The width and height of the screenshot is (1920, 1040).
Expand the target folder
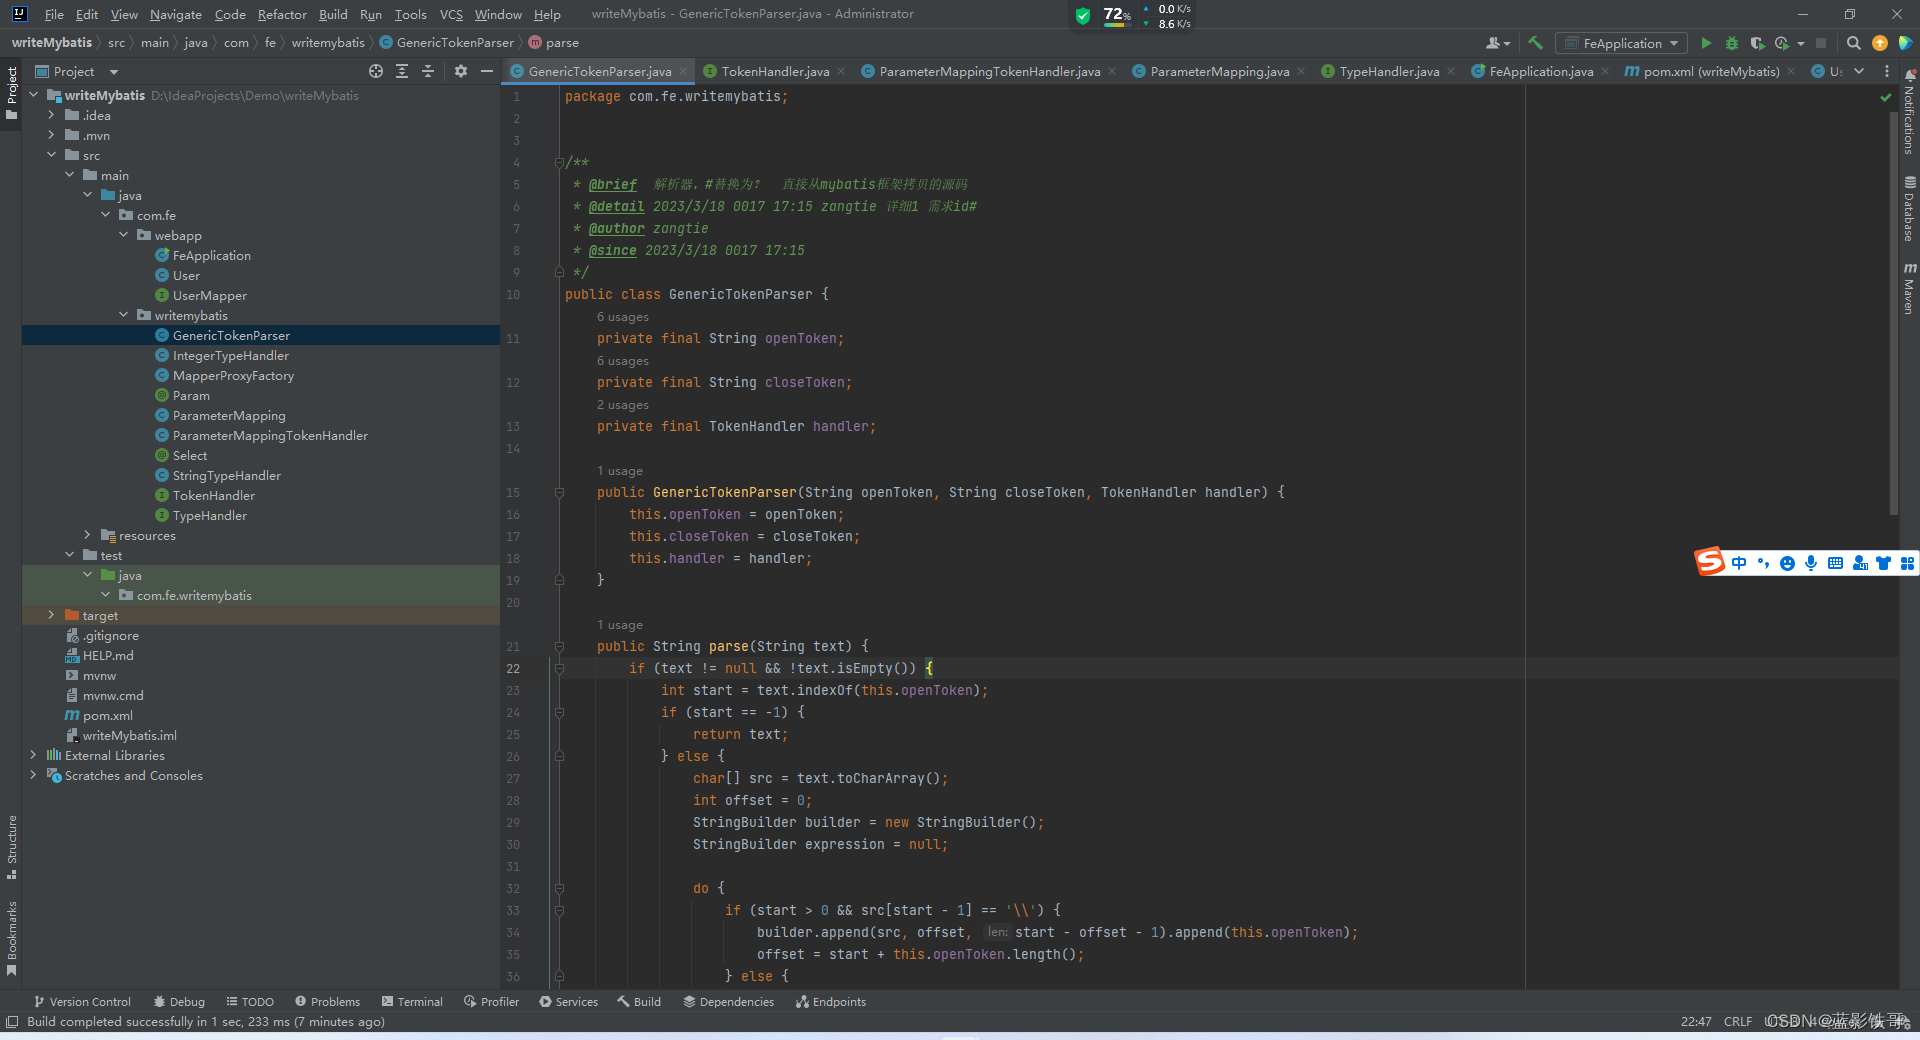coord(52,615)
